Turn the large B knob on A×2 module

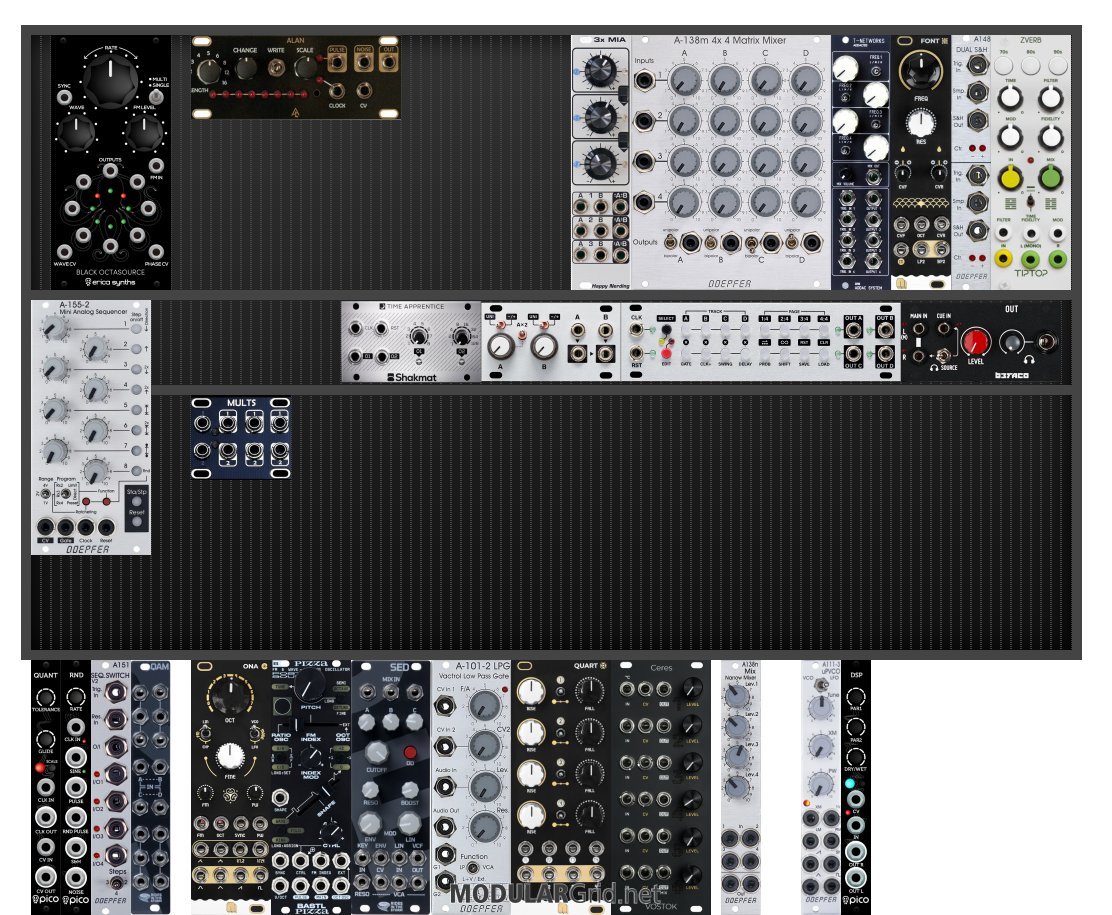[x=544, y=346]
